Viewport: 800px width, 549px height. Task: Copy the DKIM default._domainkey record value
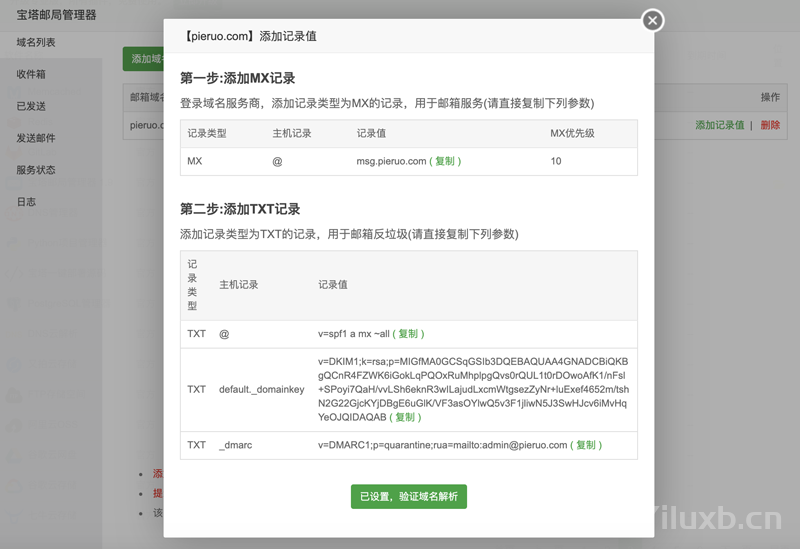405,417
